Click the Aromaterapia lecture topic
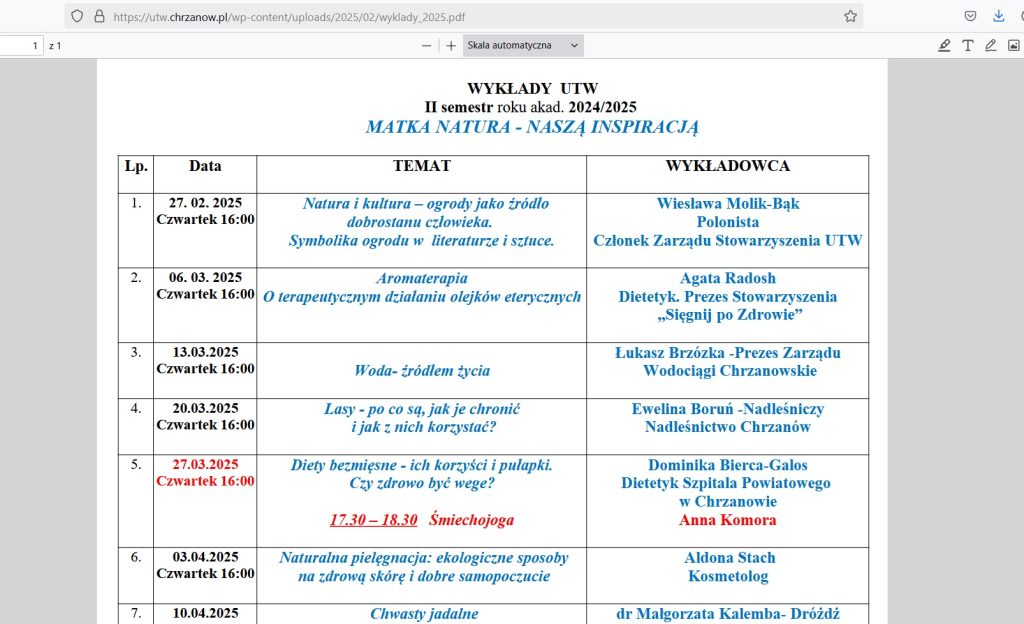 tap(421, 278)
